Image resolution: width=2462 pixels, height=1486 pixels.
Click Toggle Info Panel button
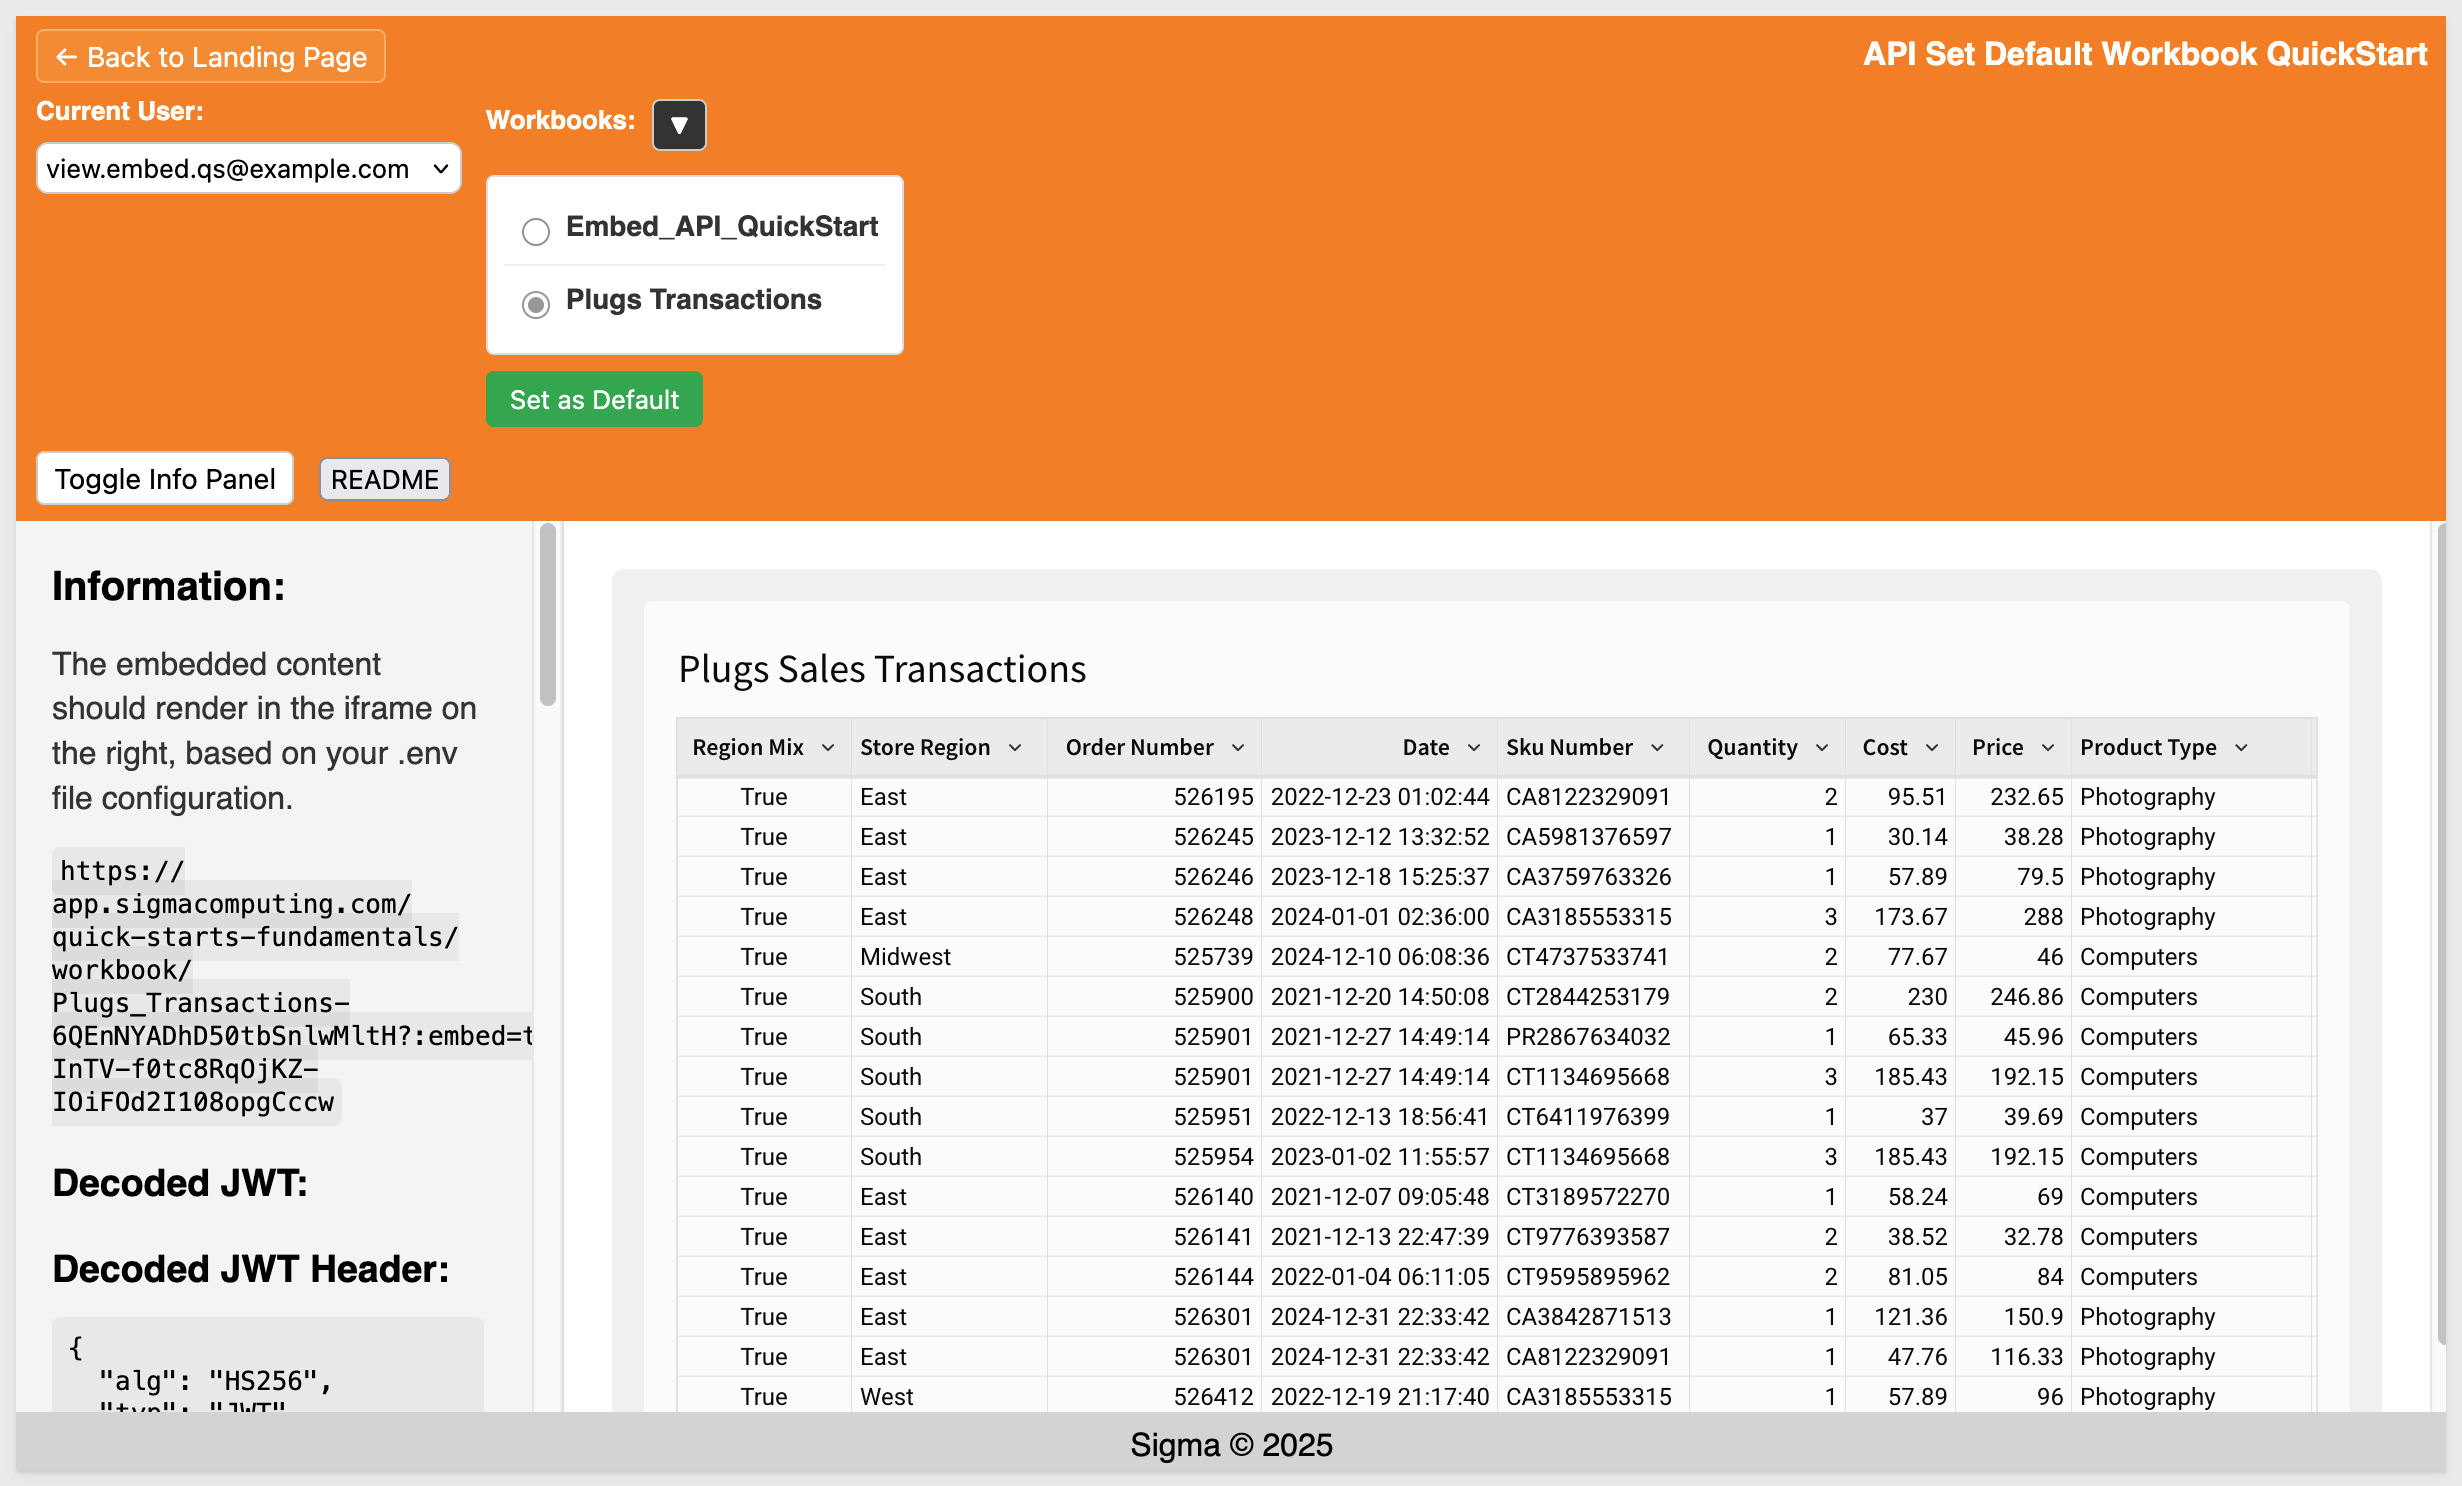click(165, 479)
